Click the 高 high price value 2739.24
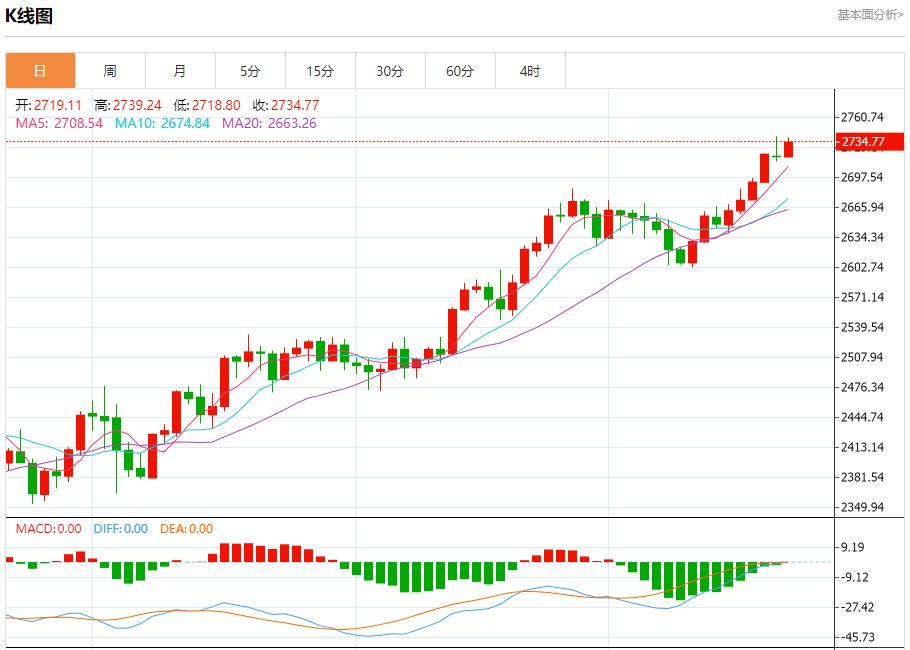The width and height of the screenshot is (910, 650). (x=137, y=105)
